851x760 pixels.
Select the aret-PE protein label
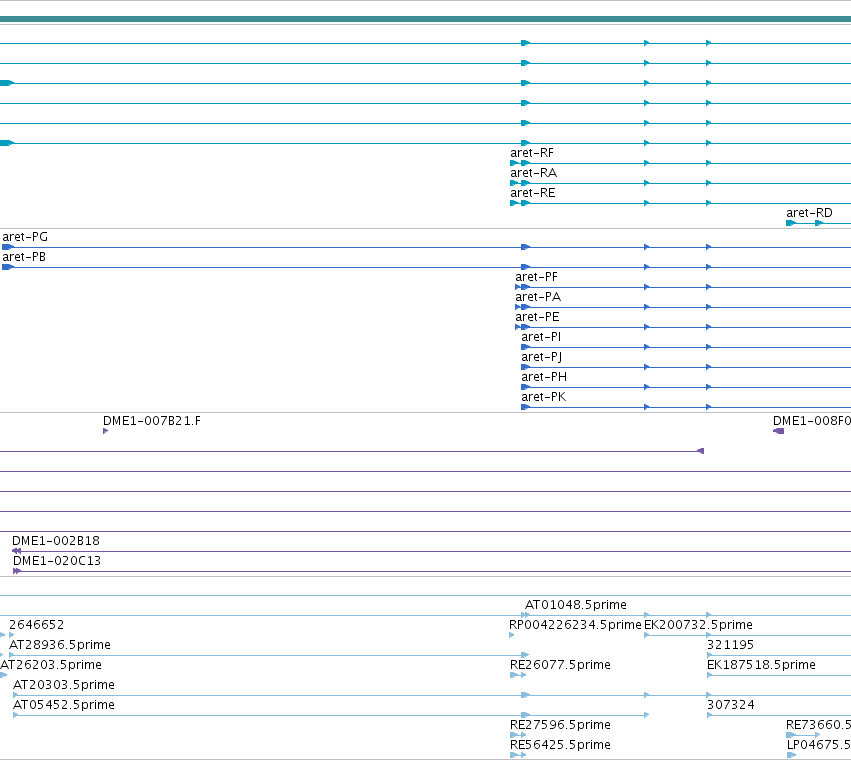pyautogui.click(x=537, y=317)
